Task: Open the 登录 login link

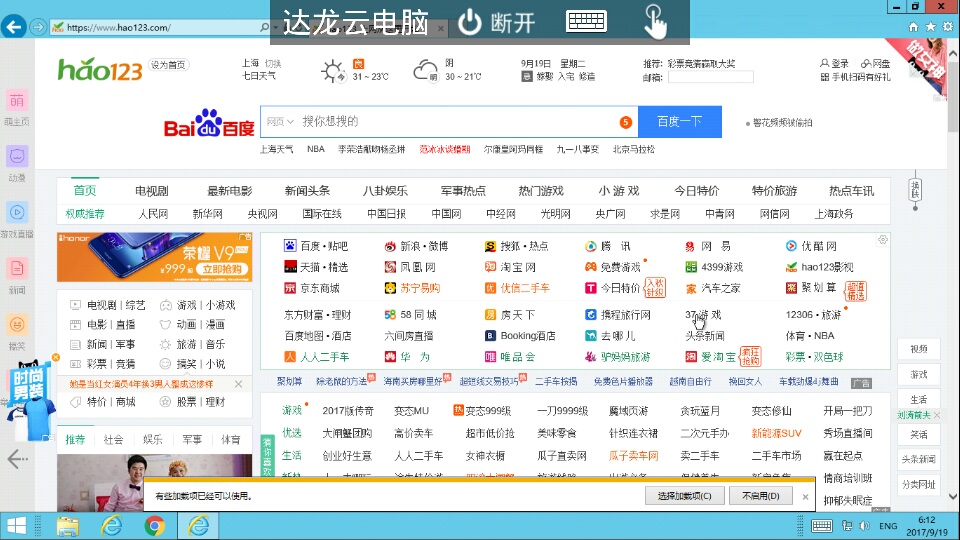Action: 834,63
